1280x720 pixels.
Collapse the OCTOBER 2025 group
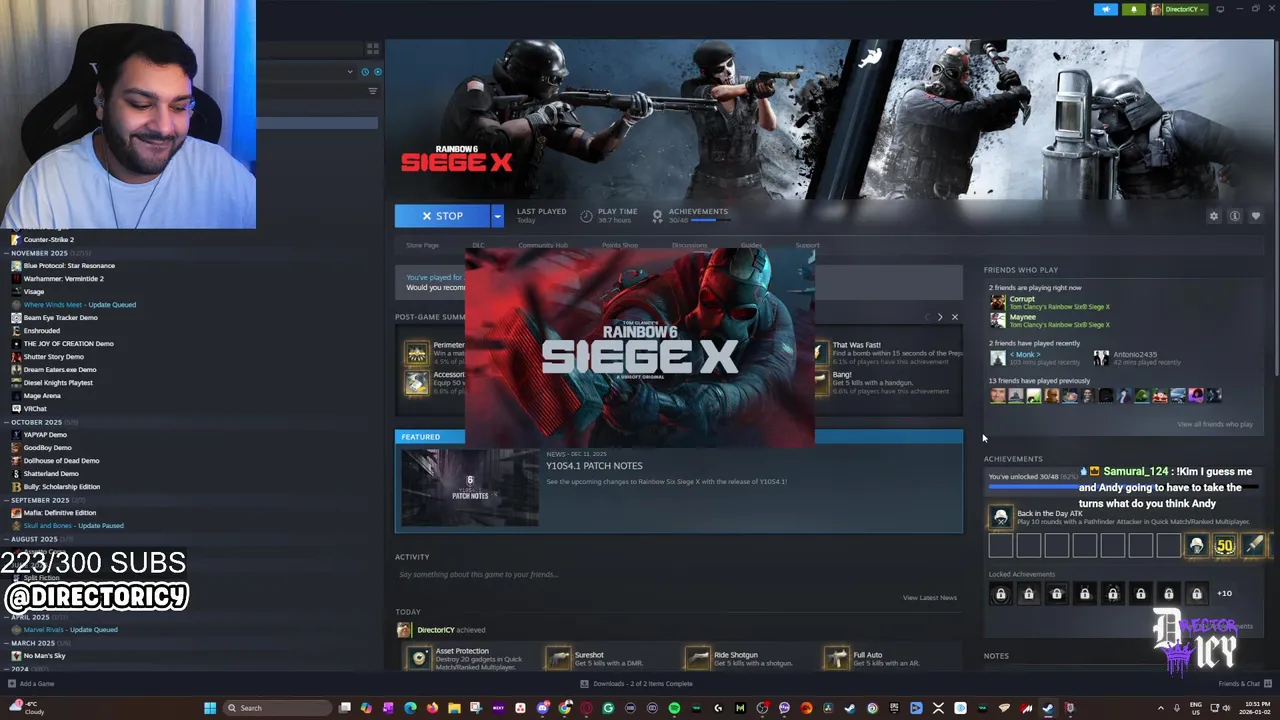coord(36,422)
